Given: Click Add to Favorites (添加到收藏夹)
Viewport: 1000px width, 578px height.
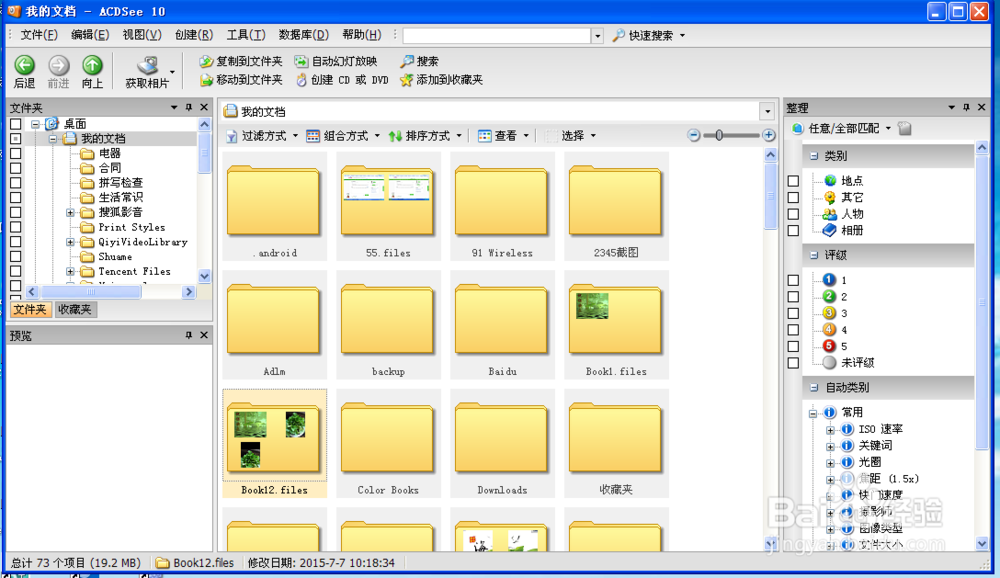Looking at the screenshot, I should (x=441, y=80).
